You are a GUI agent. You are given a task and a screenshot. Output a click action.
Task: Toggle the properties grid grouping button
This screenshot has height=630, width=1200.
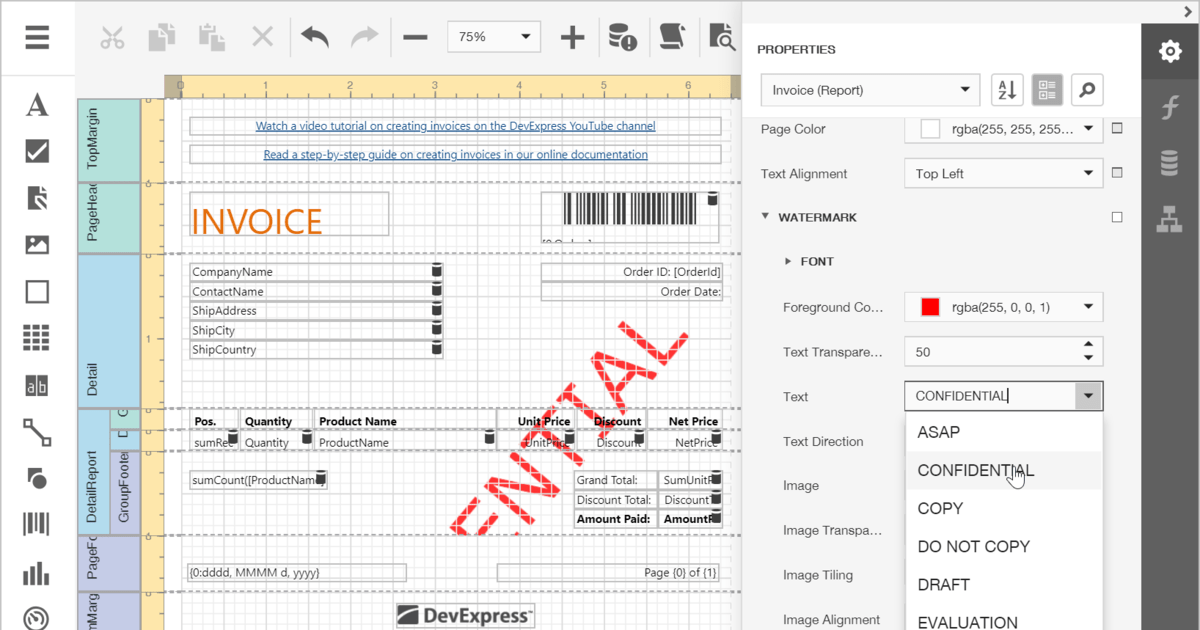click(1047, 90)
